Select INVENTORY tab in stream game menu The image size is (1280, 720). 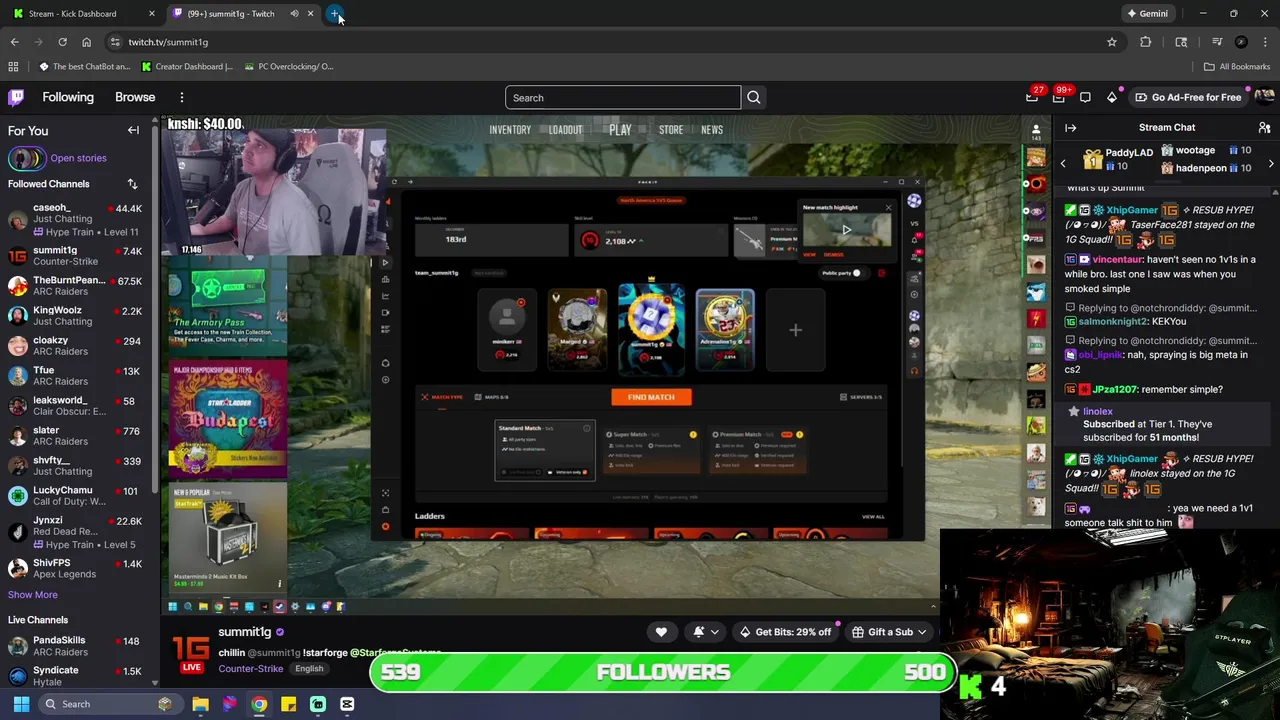click(x=510, y=130)
